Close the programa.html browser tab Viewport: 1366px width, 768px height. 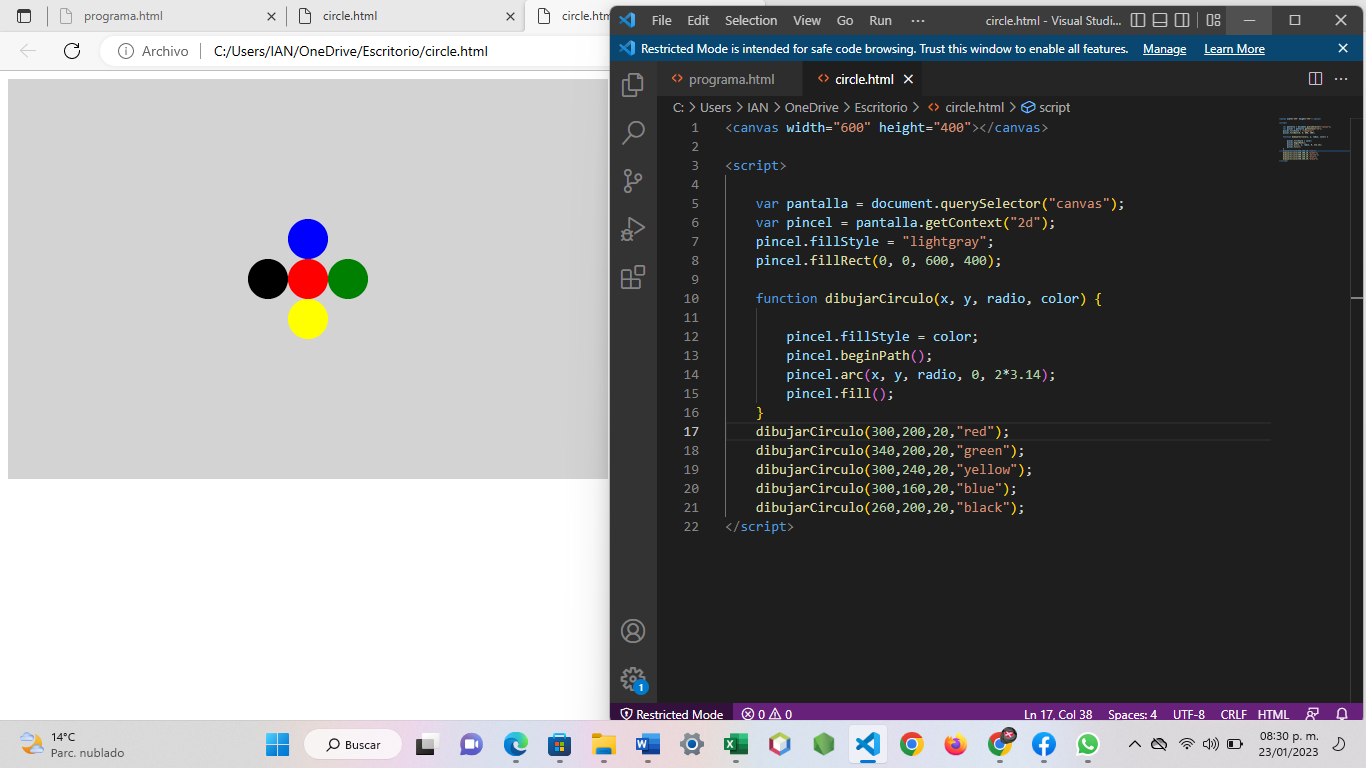tap(271, 16)
